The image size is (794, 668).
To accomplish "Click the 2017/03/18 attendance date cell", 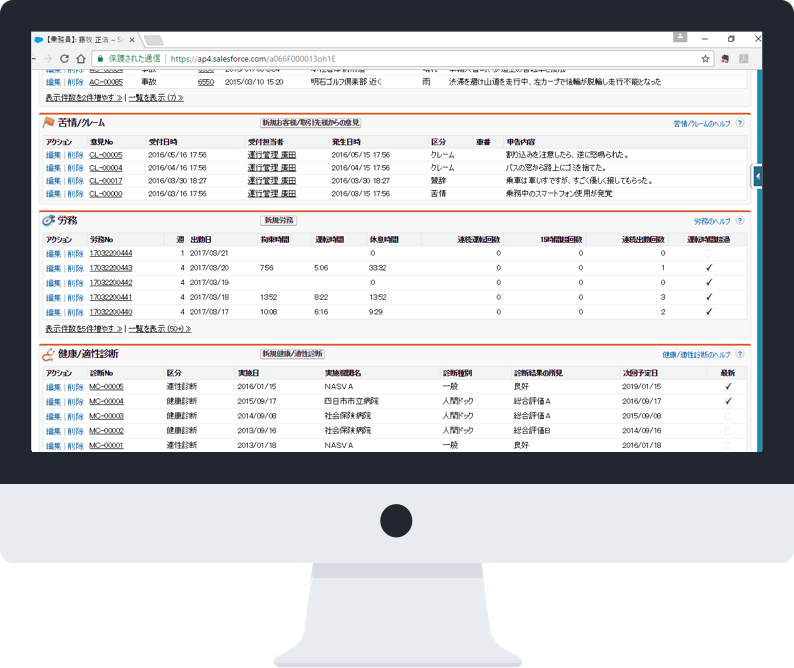I will click(x=209, y=297).
